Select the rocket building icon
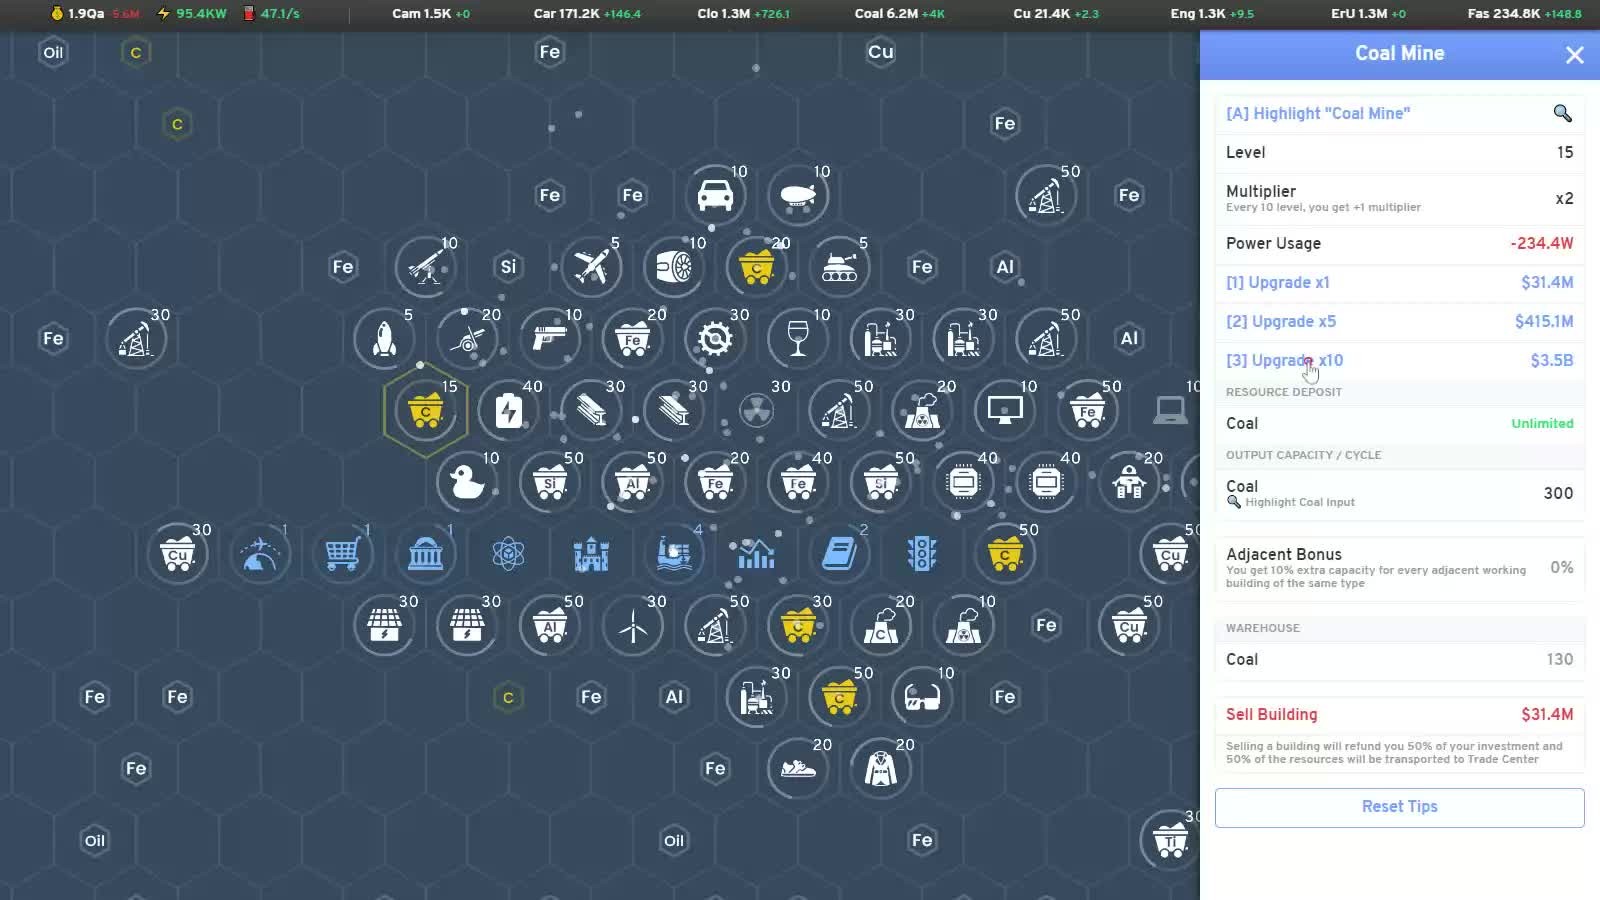 (x=384, y=339)
